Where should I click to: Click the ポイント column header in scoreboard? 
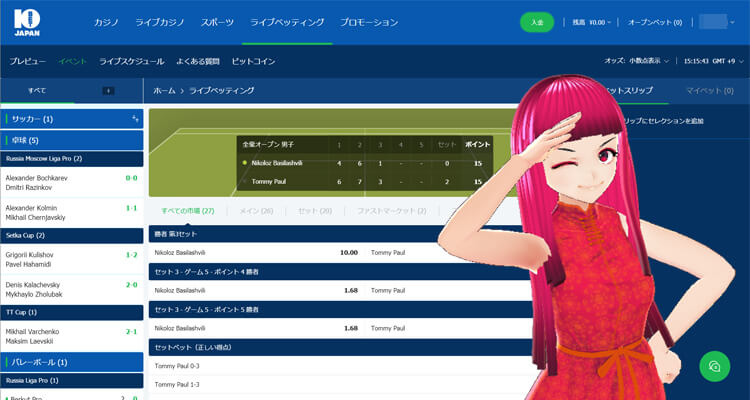pyautogui.click(x=477, y=144)
